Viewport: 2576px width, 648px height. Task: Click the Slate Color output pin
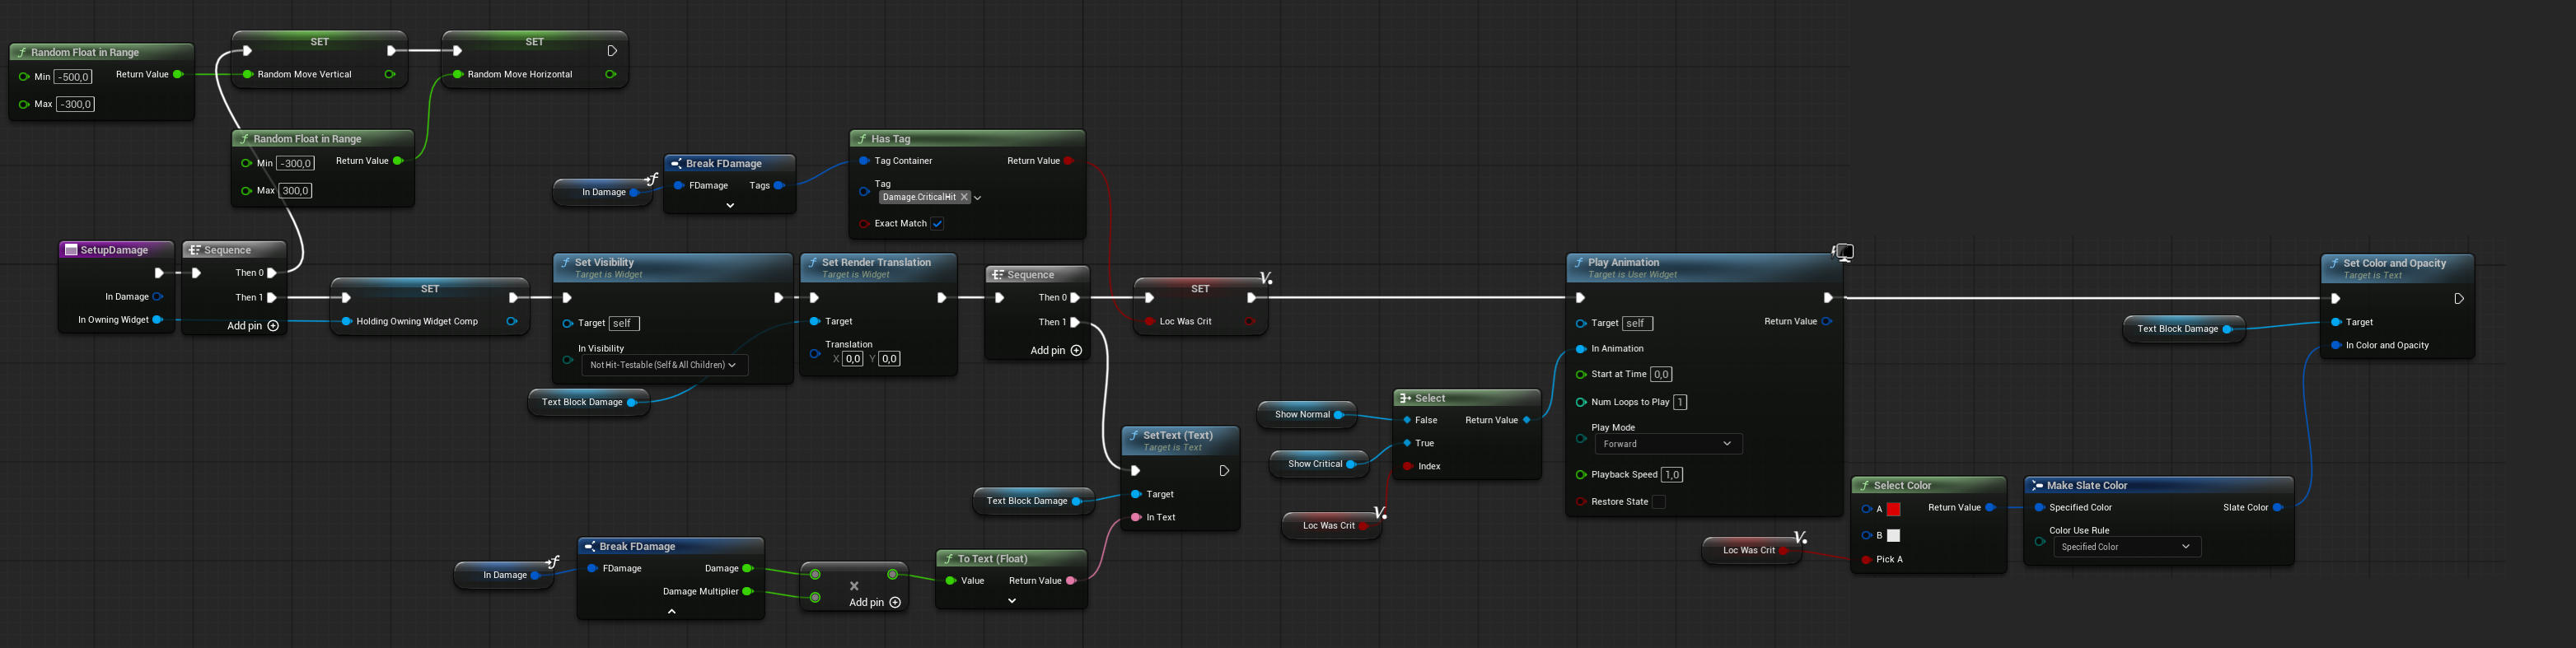pyautogui.click(x=2278, y=508)
